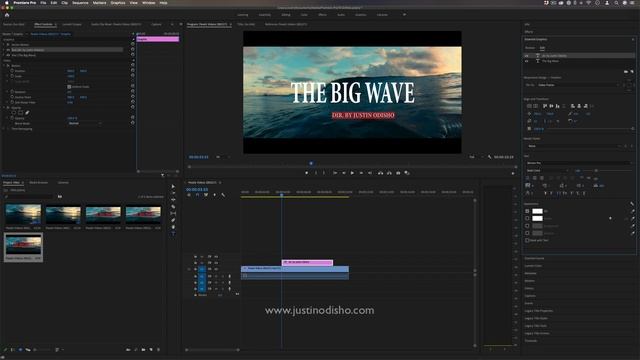
Task: Select the Razor tool
Action: click(x=173, y=207)
